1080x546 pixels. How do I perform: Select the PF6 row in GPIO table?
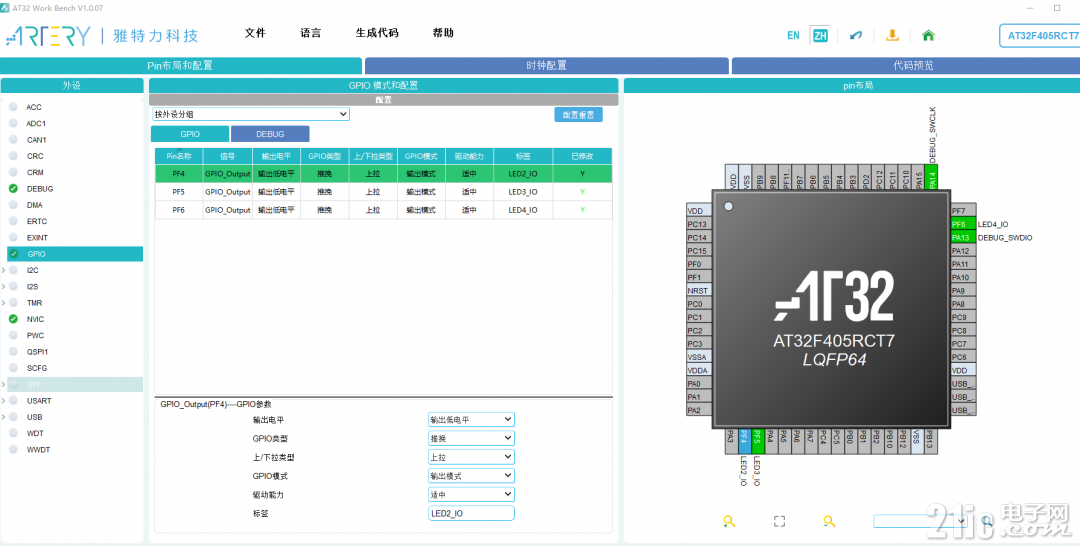(383, 210)
